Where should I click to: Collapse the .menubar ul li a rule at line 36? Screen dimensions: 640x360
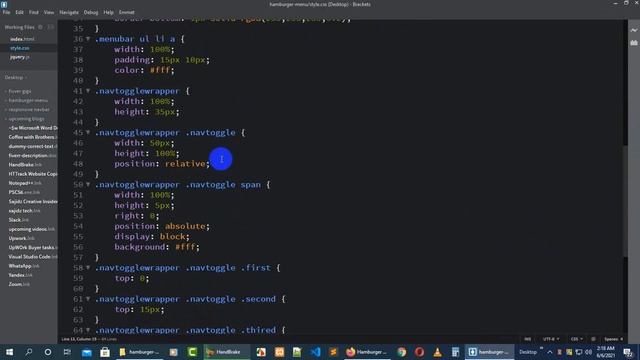[x=88, y=39]
